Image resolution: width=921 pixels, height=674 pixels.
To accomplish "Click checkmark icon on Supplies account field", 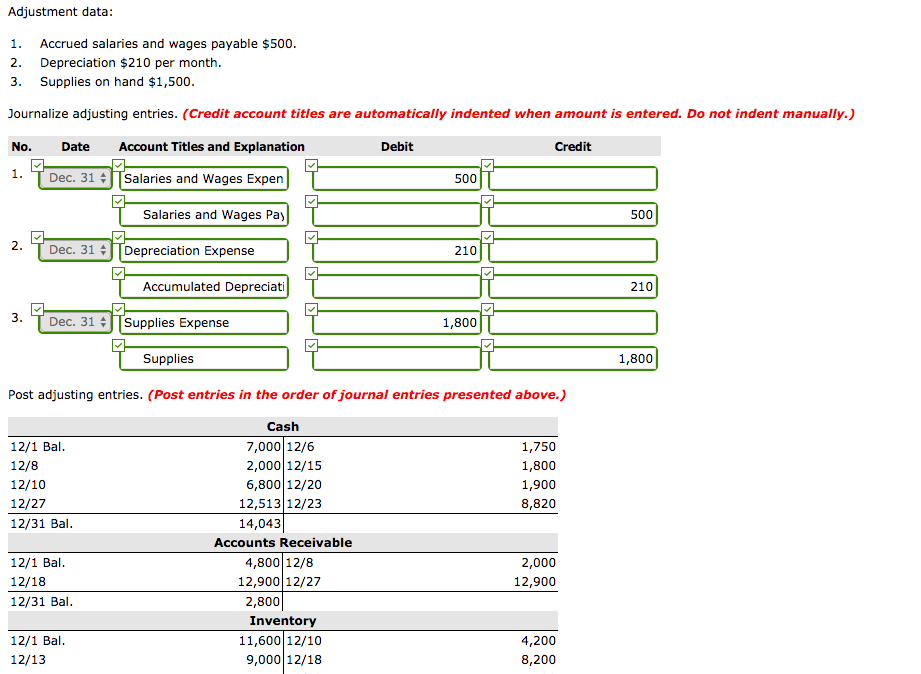I will click(x=119, y=345).
